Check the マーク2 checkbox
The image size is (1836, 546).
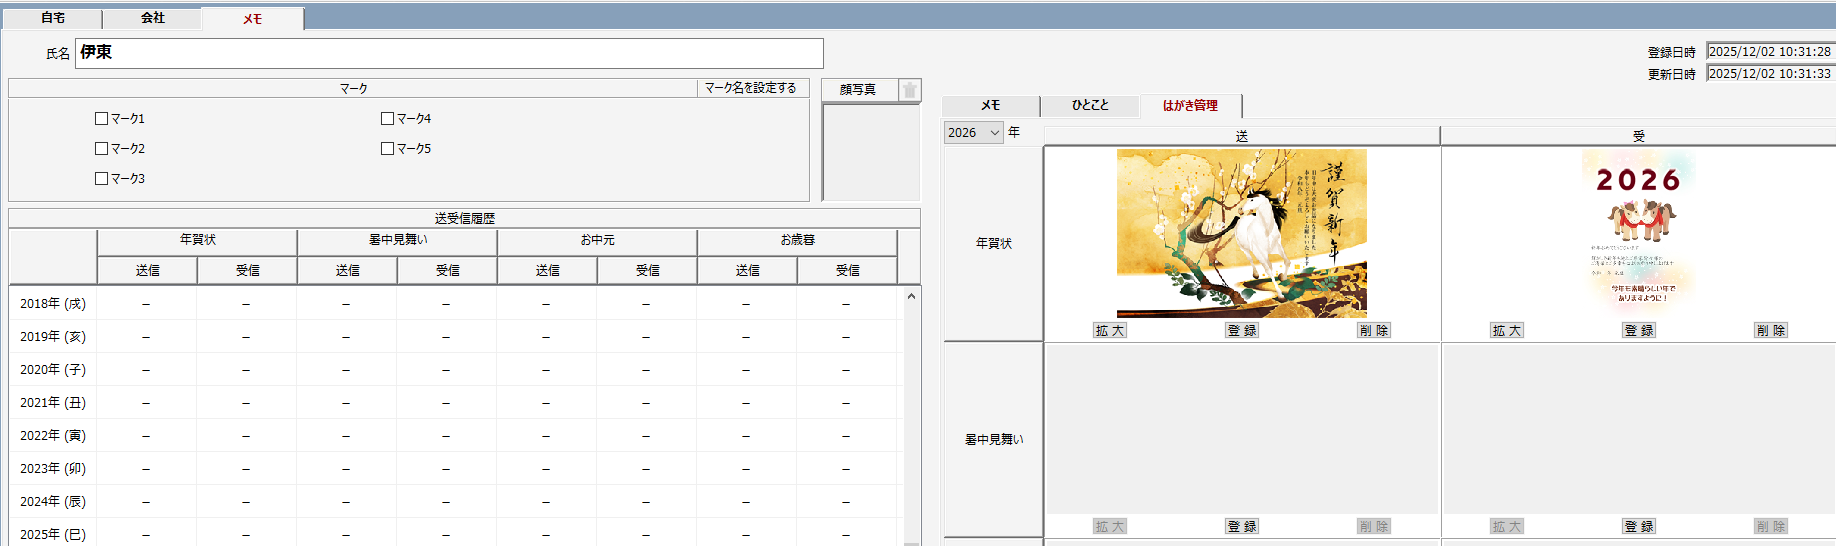pos(101,149)
